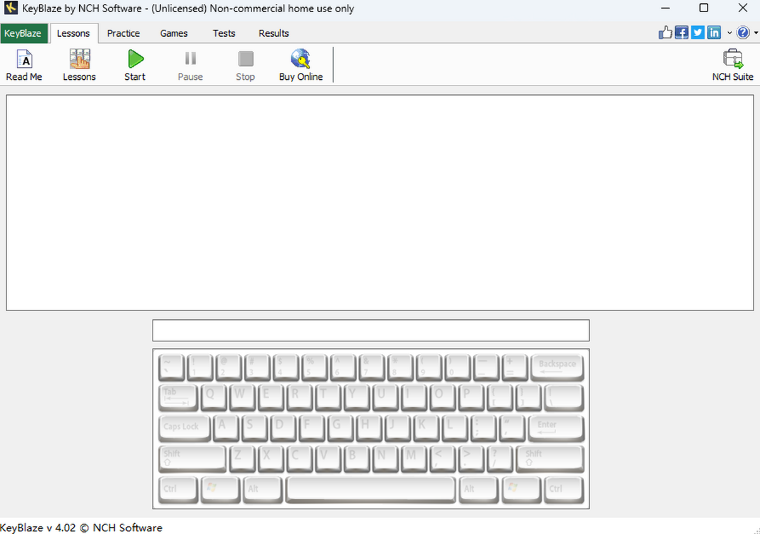The width and height of the screenshot is (760, 534).
Task: Click the left Ctrl key
Action: tap(178, 489)
